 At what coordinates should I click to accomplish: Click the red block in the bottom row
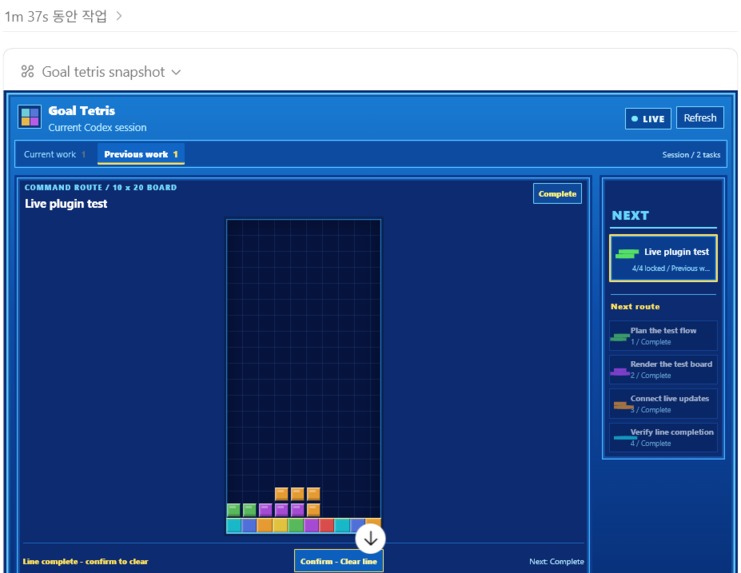[x=327, y=525]
